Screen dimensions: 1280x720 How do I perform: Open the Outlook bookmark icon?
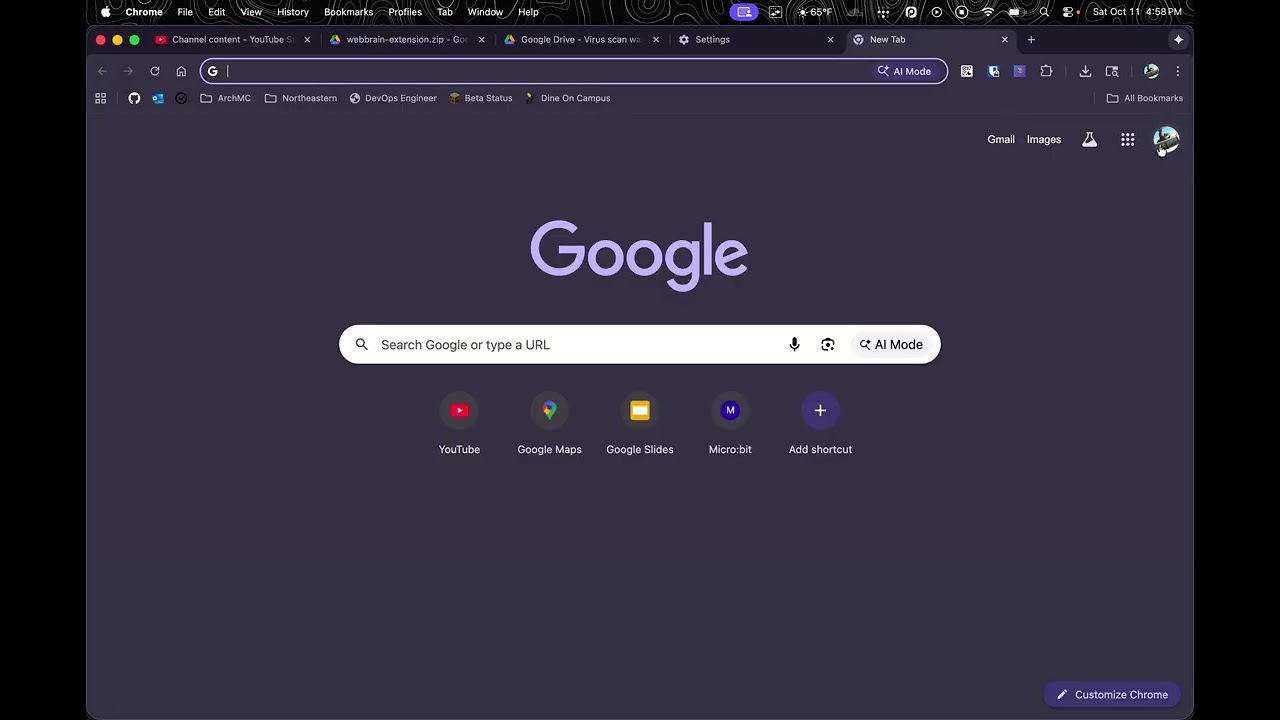coord(158,98)
